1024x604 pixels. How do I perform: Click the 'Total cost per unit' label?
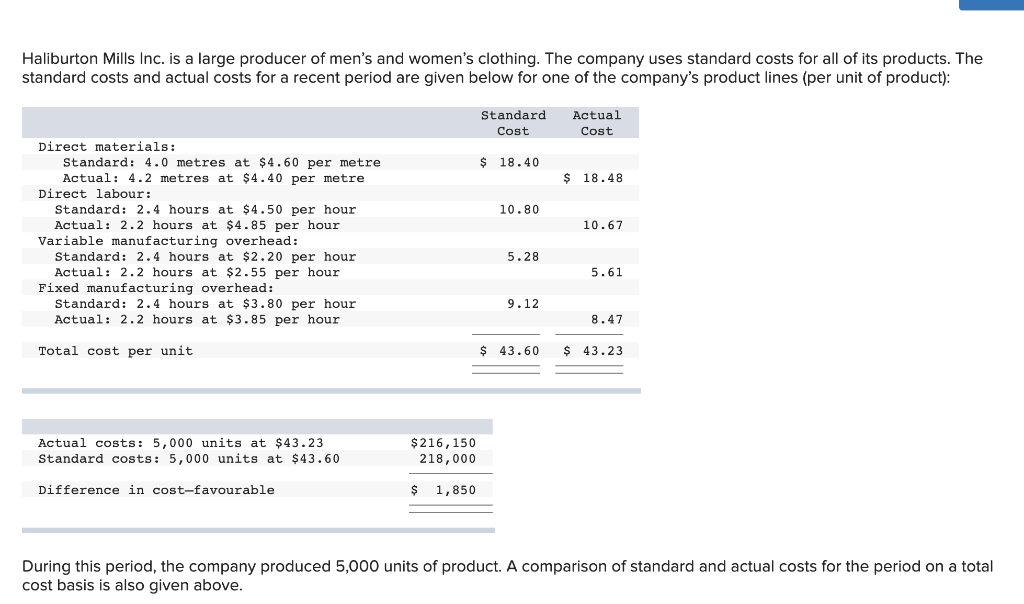coord(116,351)
